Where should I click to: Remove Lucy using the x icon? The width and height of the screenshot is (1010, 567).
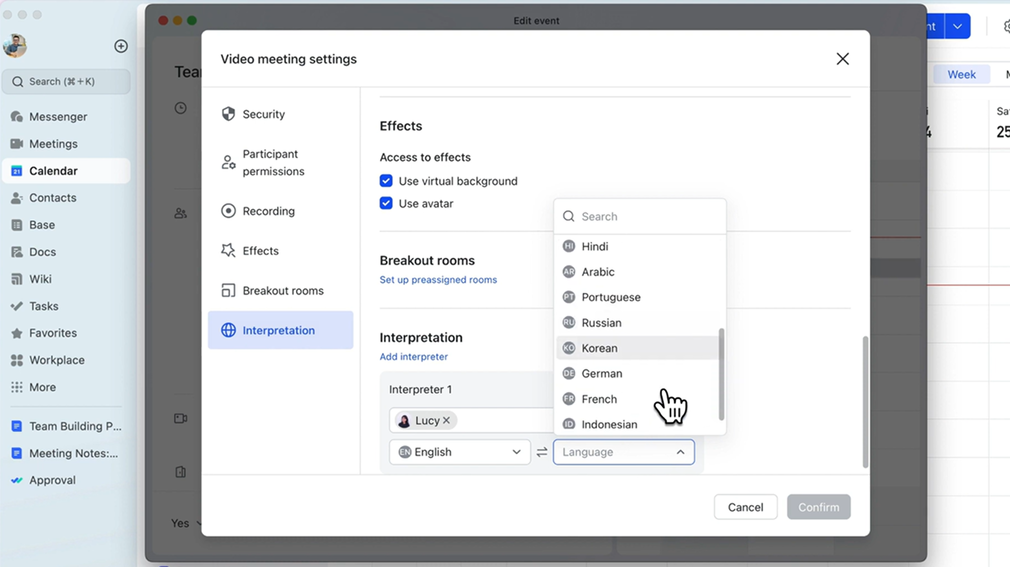point(447,421)
